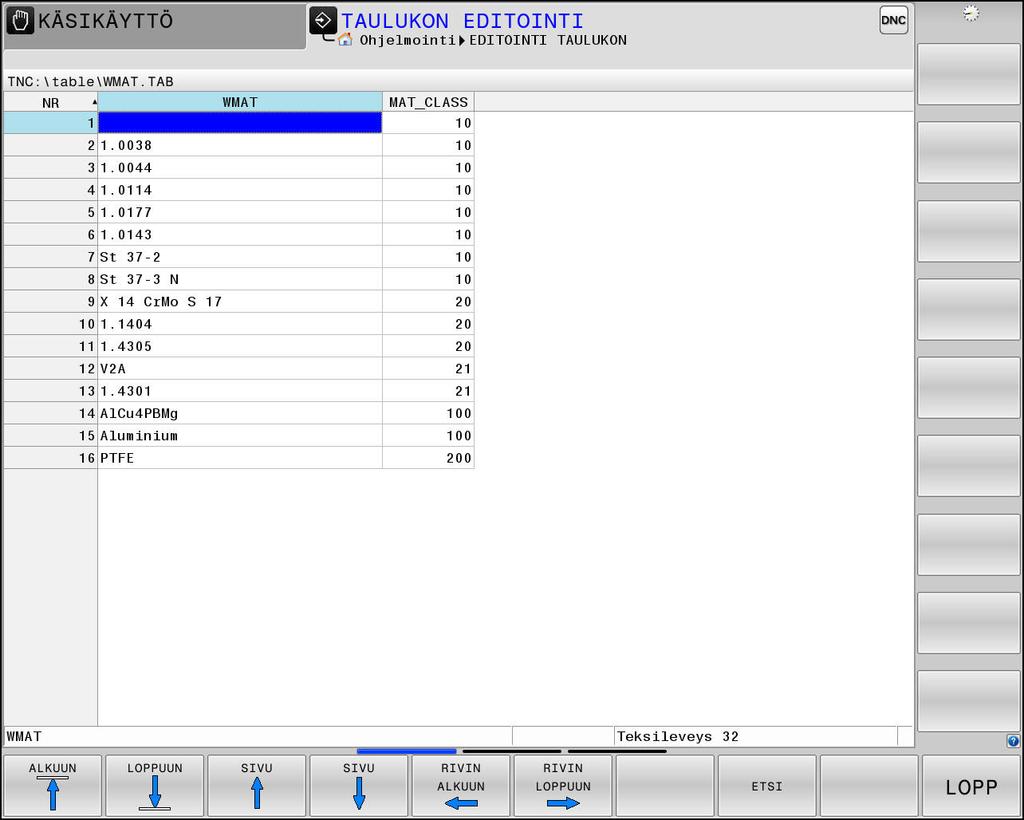The image size is (1024, 820).
Task: Click row number 9 in NR column
Action: tap(50, 302)
